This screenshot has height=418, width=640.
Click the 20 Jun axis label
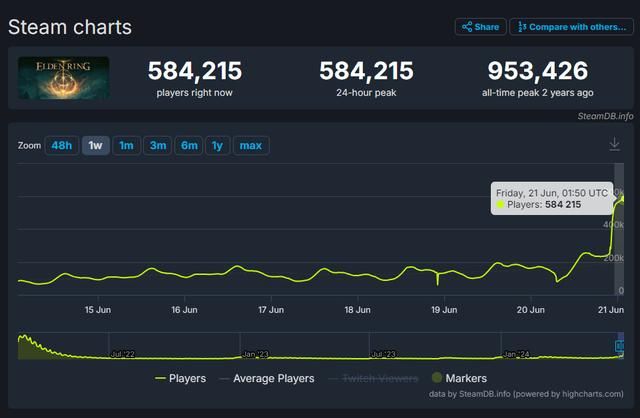coord(528,310)
